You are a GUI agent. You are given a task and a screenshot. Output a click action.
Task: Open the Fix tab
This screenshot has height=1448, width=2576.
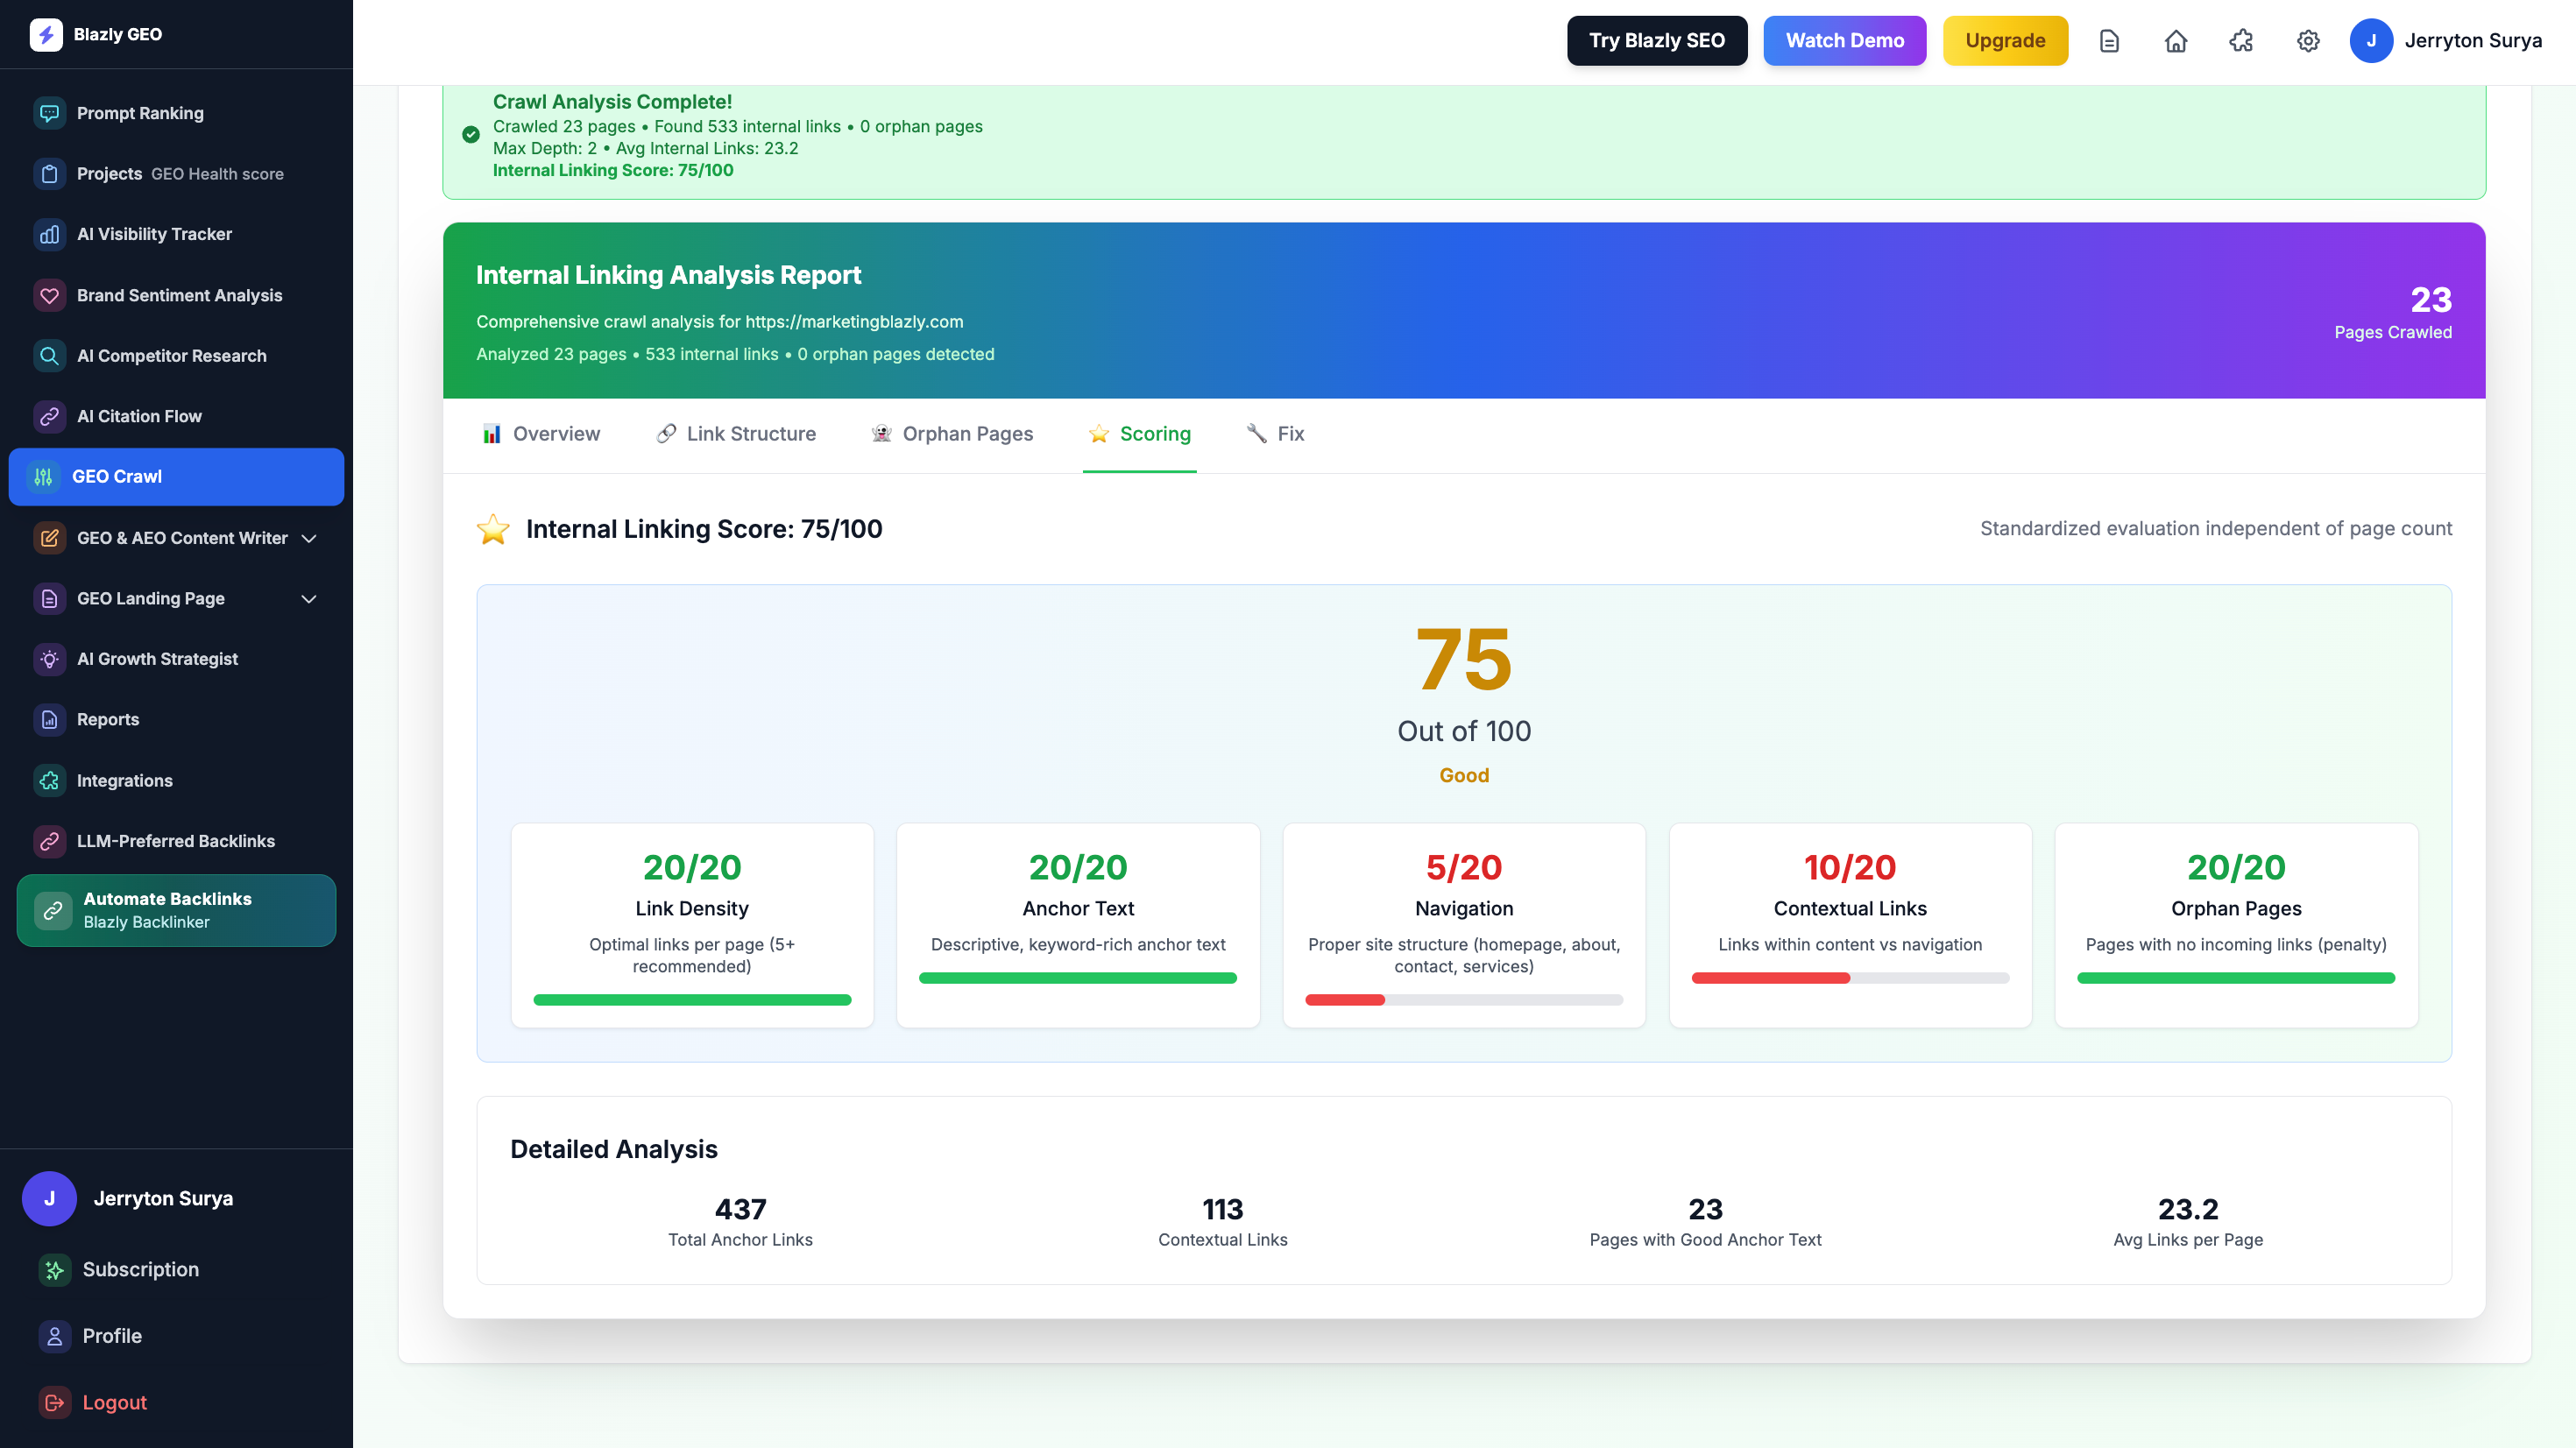pyautogui.click(x=1275, y=434)
